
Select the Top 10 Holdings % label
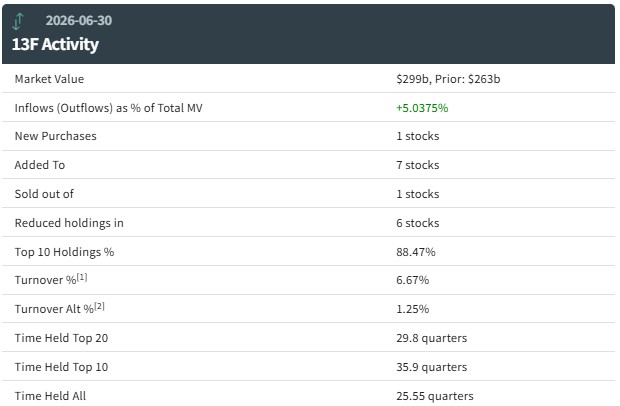(x=64, y=252)
